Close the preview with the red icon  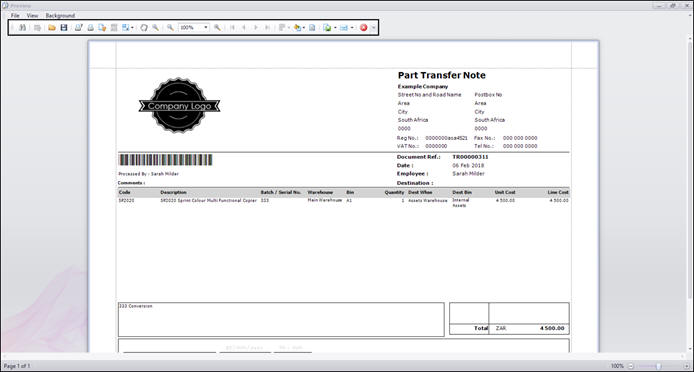(x=363, y=27)
